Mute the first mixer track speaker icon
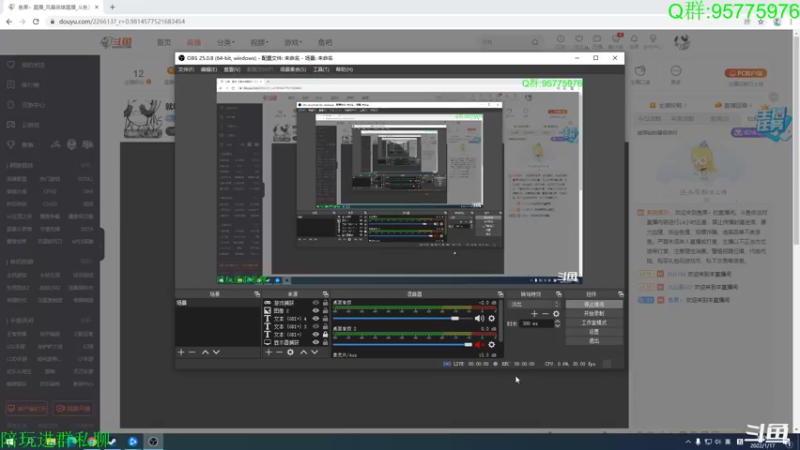The image size is (800, 450). pyautogui.click(x=479, y=318)
